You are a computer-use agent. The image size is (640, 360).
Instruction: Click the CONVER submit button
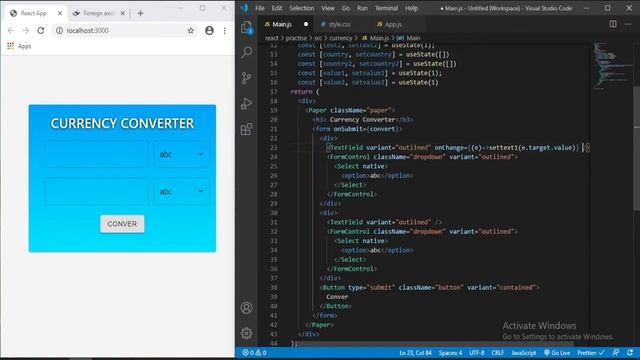click(x=122, y=224)
